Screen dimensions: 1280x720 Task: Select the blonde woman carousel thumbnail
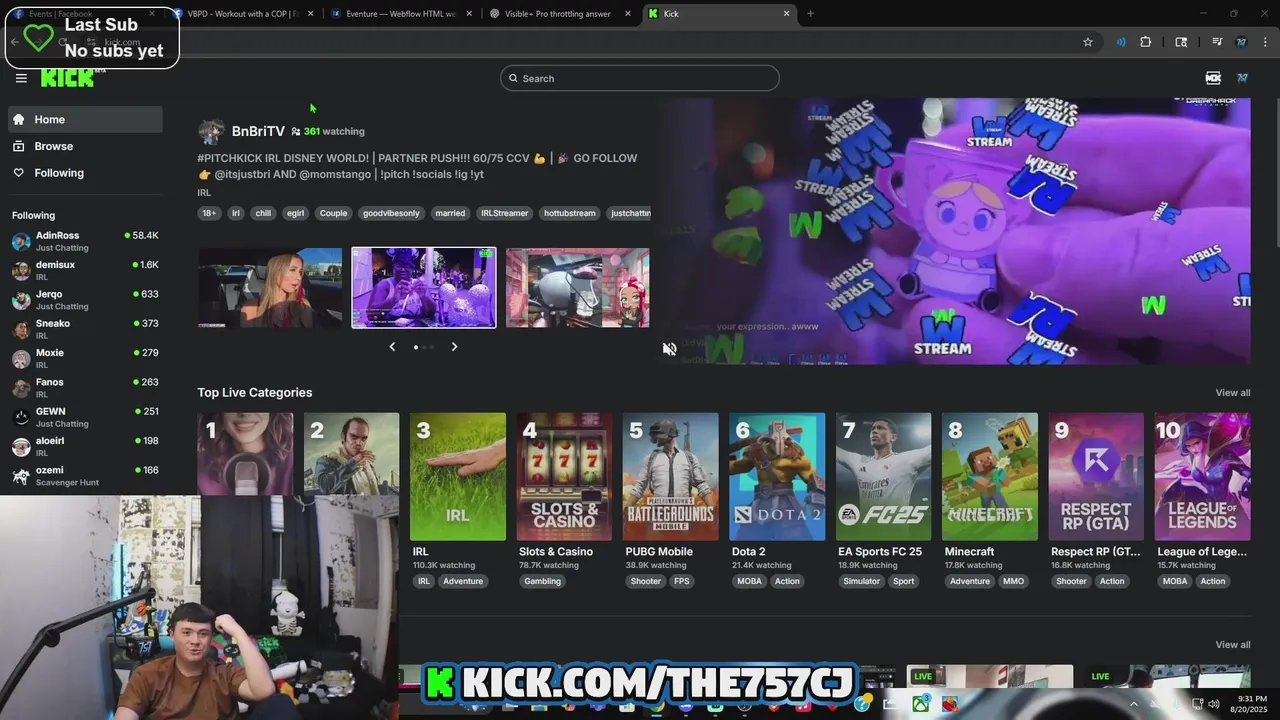[x=270, y=288]
